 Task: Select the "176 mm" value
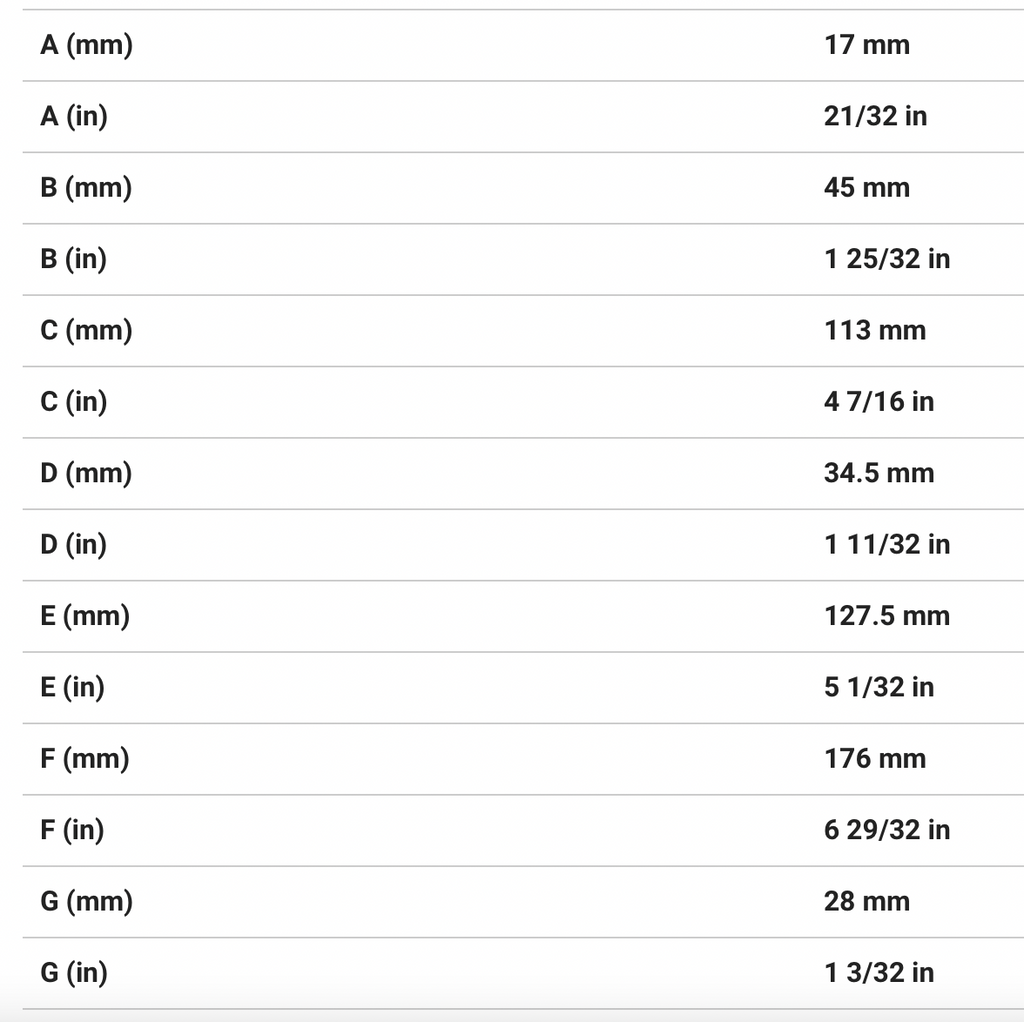pos(874,759)
